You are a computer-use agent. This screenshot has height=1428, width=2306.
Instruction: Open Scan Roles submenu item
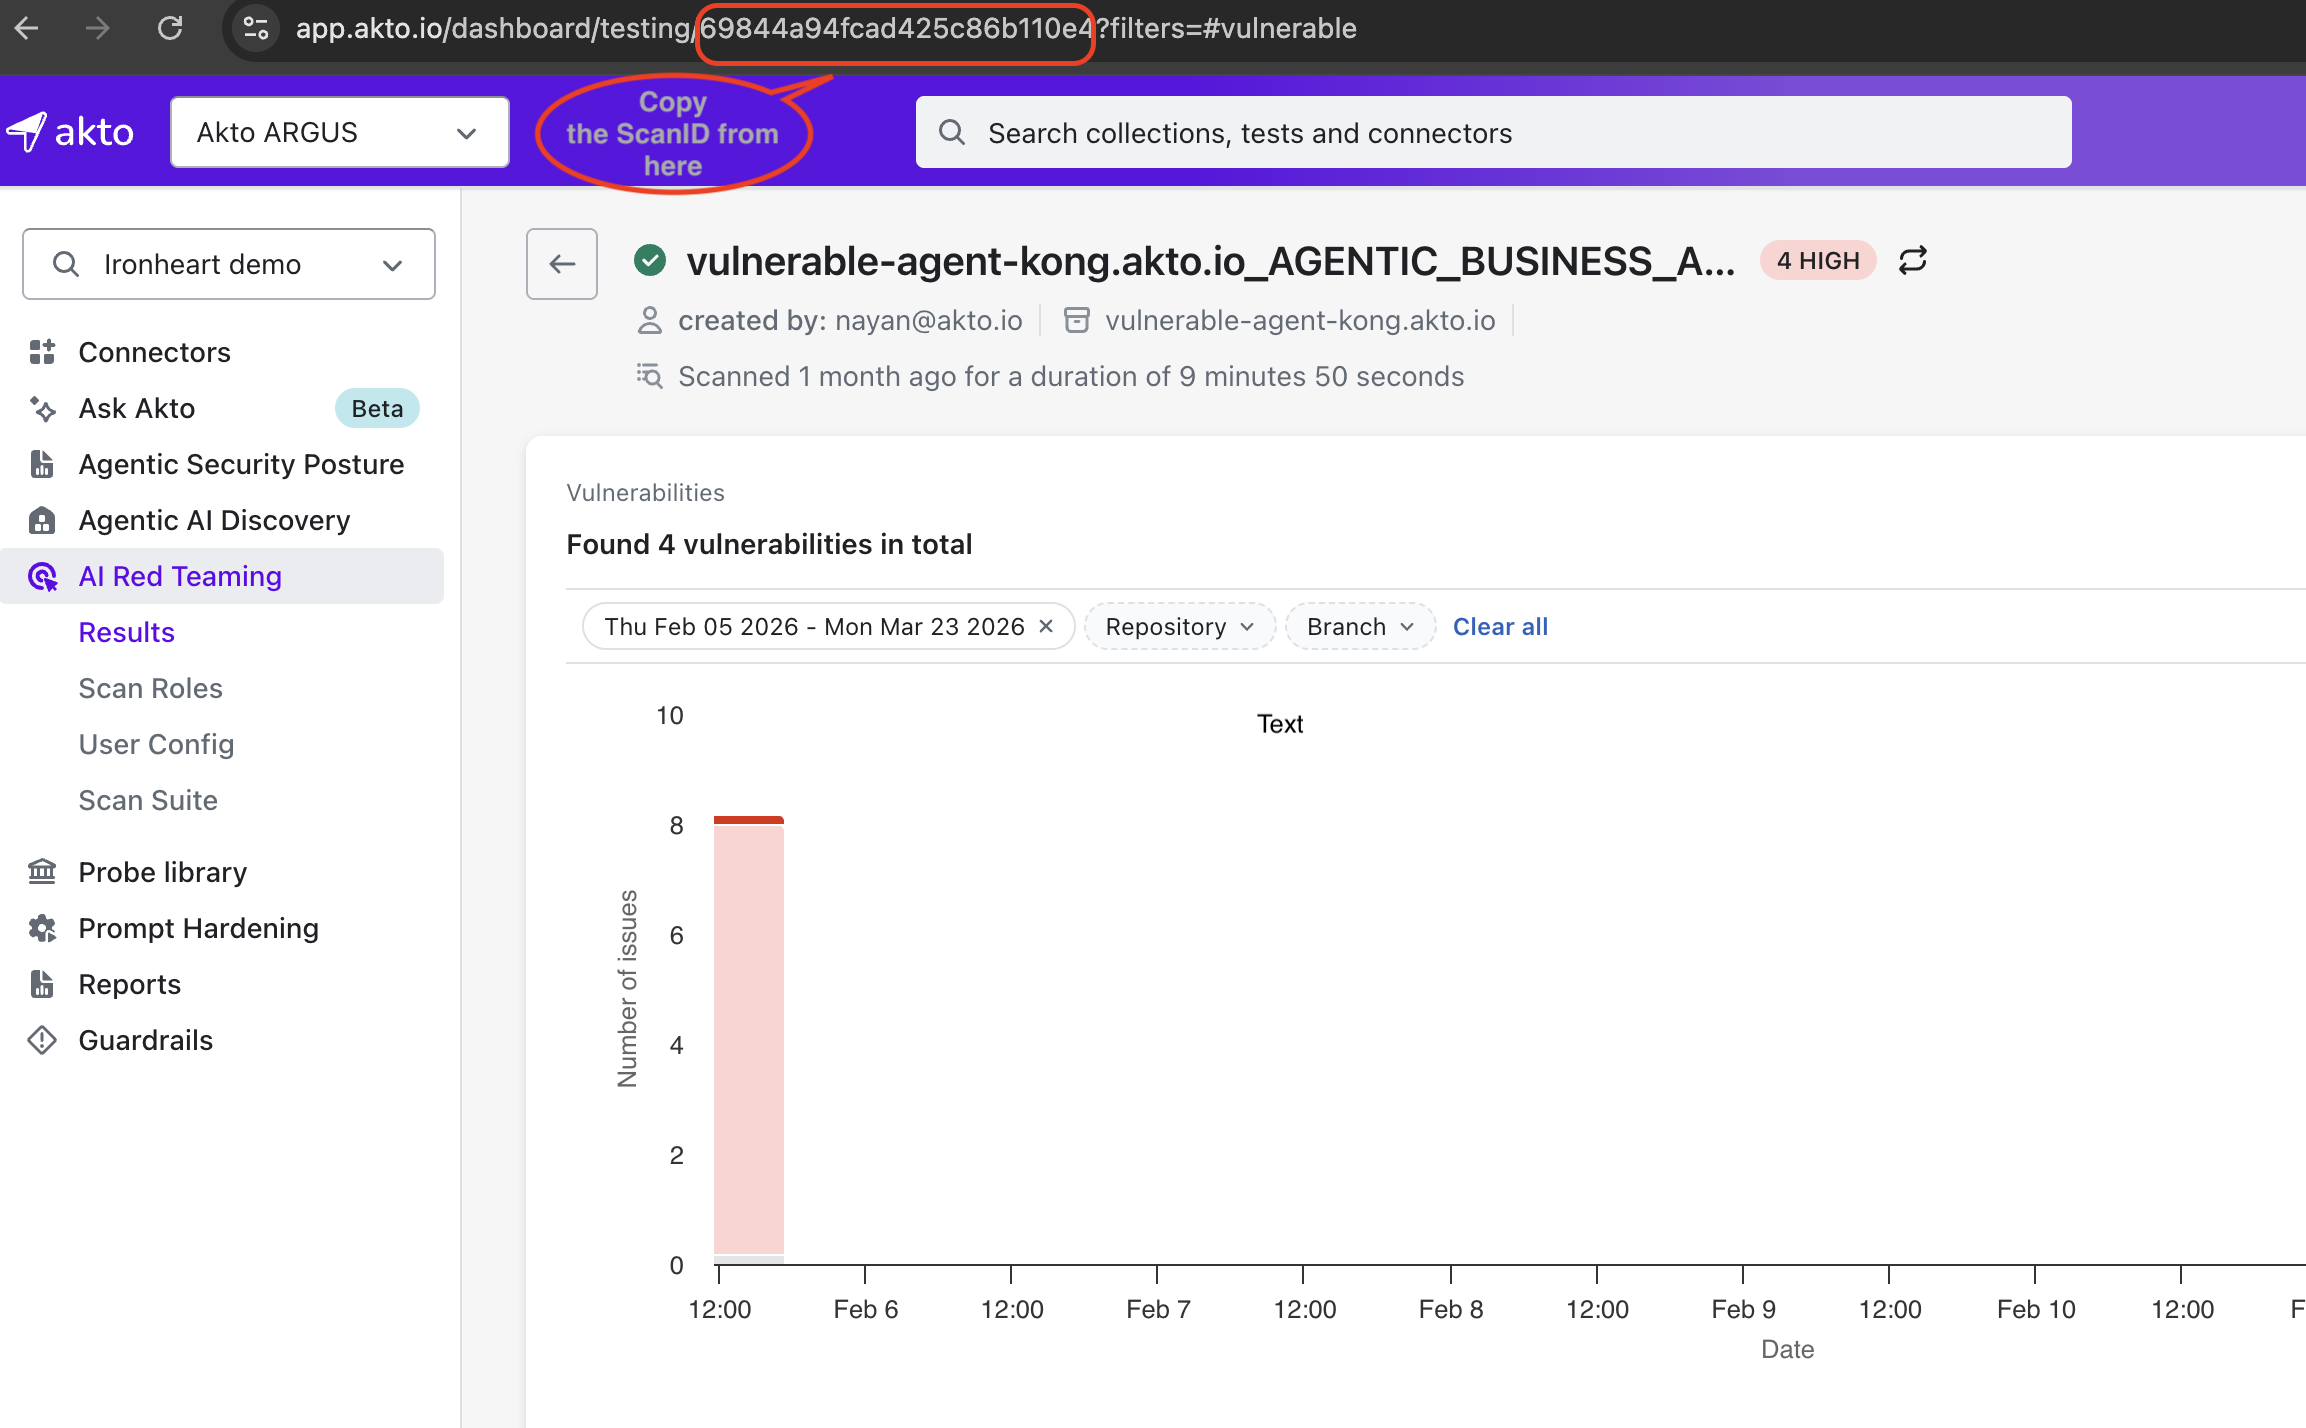point(150,688)
